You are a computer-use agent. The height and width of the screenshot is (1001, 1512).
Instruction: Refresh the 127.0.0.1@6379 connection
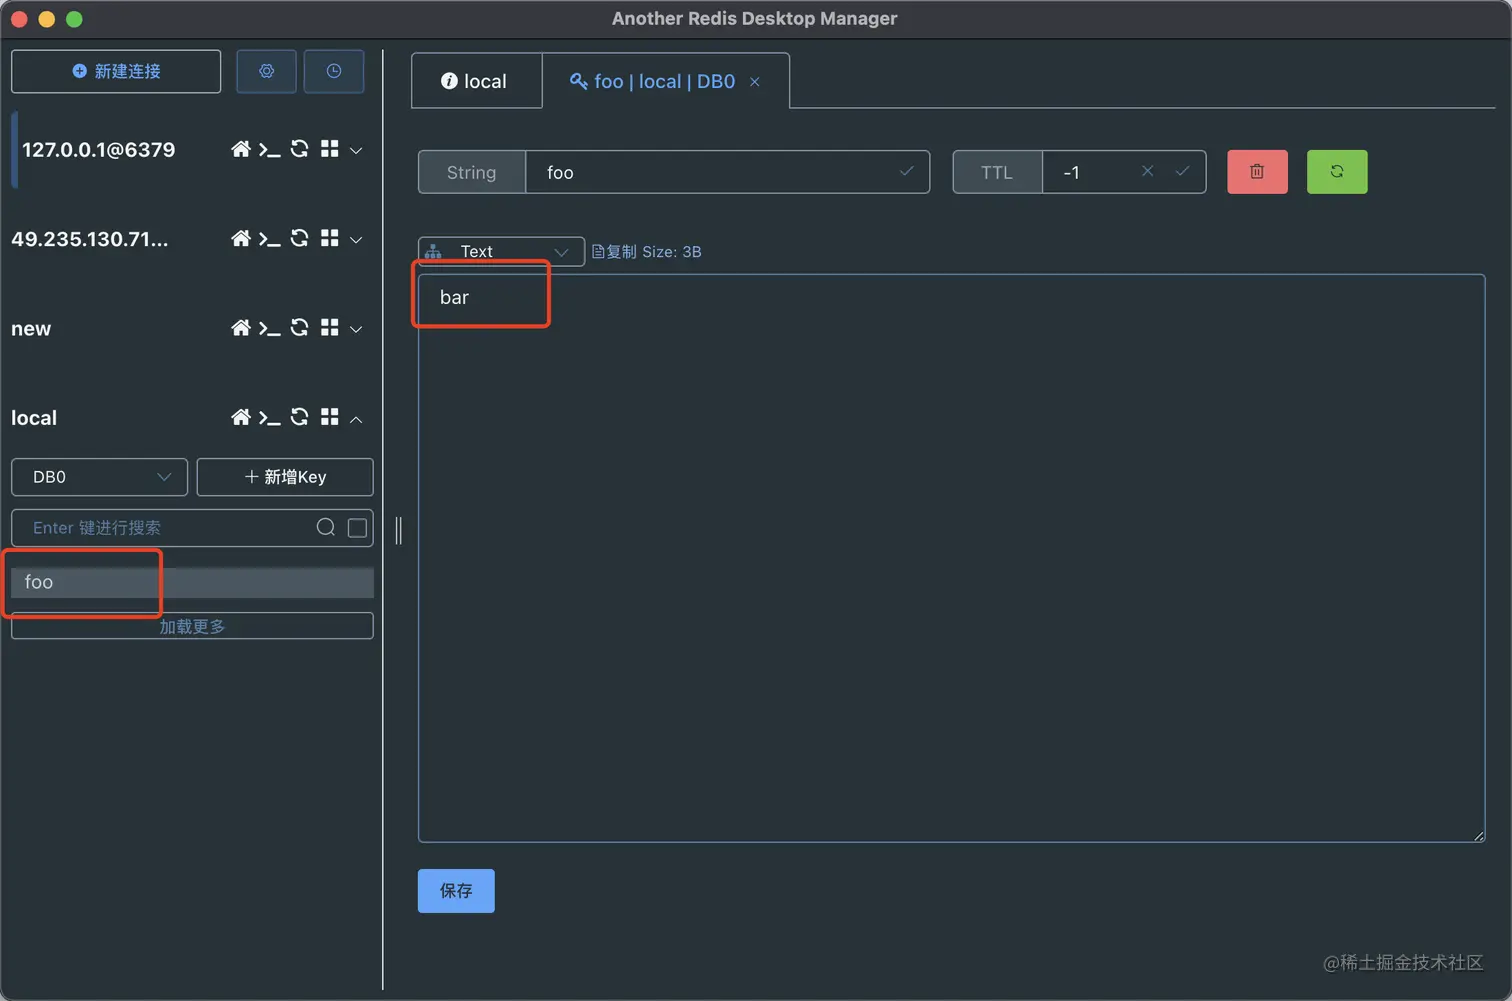[x=299, y=149]
